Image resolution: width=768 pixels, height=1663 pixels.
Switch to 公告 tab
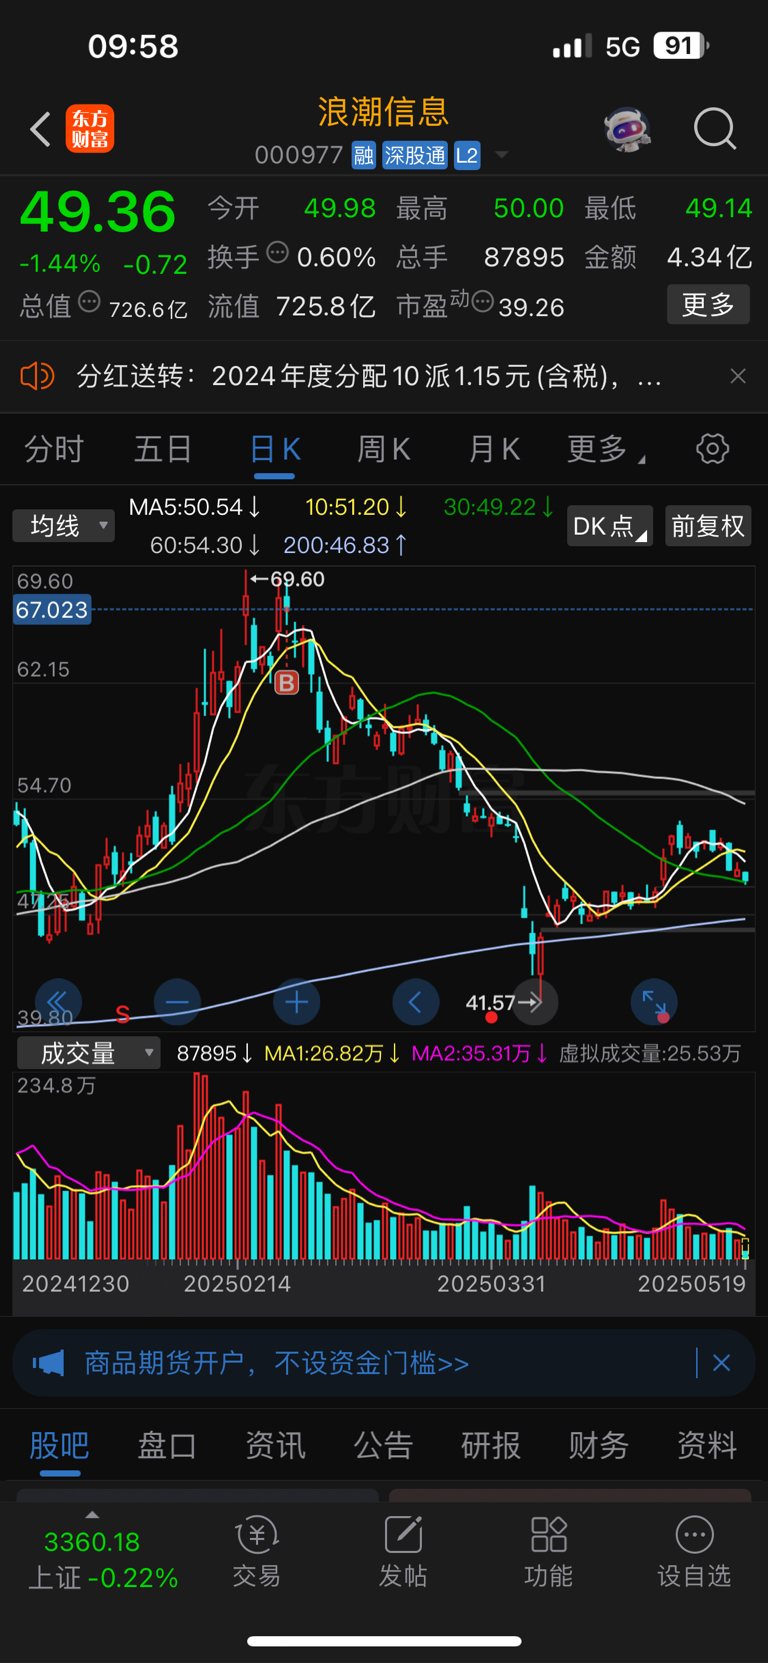(x=383, y=1445)
